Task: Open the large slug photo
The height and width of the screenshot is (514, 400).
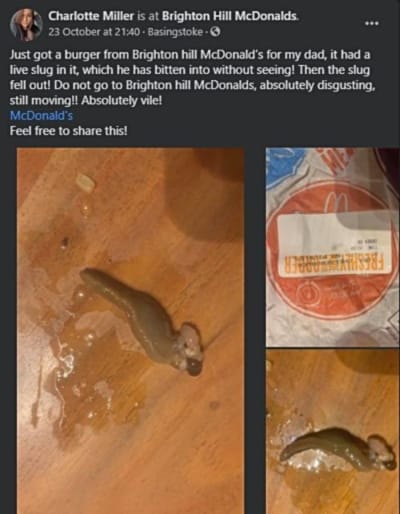Action: click(x=130, y=331)
